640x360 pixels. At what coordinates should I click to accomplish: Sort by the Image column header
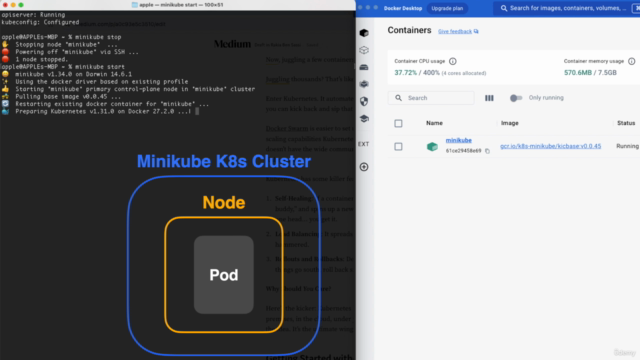[x=510, y=123]
